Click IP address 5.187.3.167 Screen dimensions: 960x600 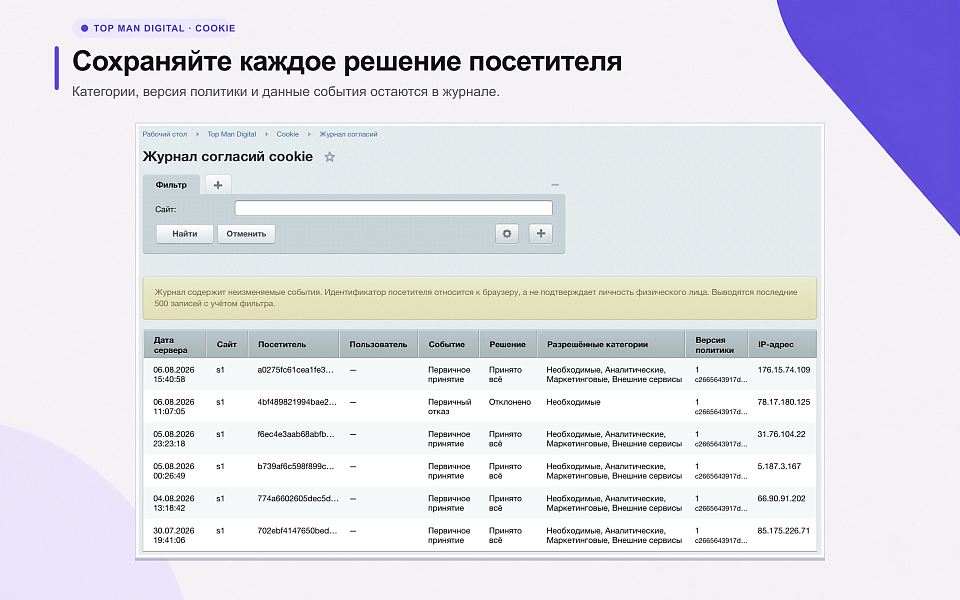[779, 467]
